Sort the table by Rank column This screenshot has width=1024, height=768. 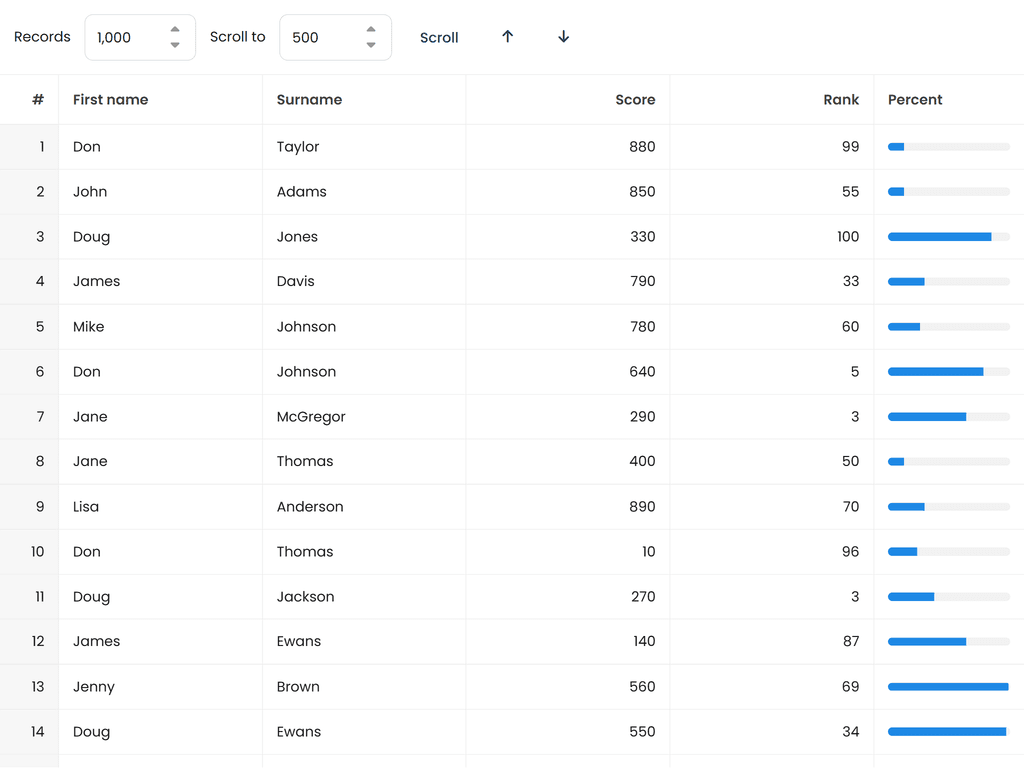(841, 99)
